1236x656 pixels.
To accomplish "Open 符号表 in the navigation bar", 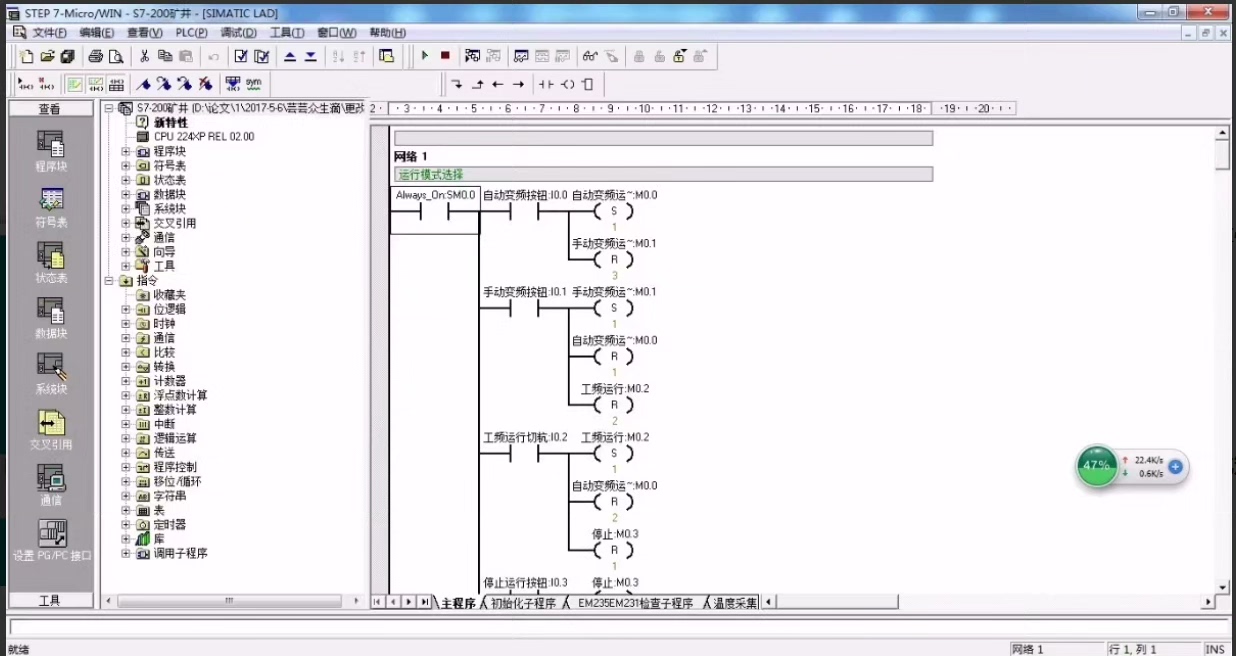I will tap(50, 207).
